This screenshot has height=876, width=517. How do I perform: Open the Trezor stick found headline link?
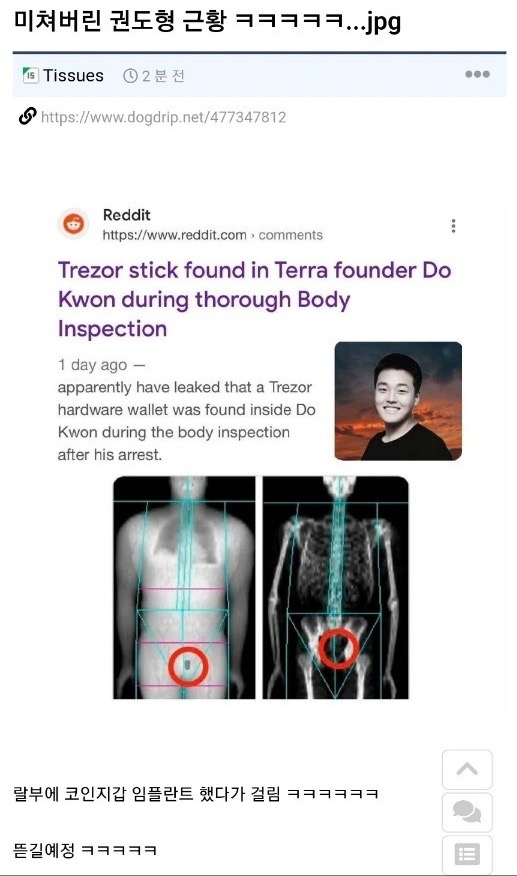254,299
